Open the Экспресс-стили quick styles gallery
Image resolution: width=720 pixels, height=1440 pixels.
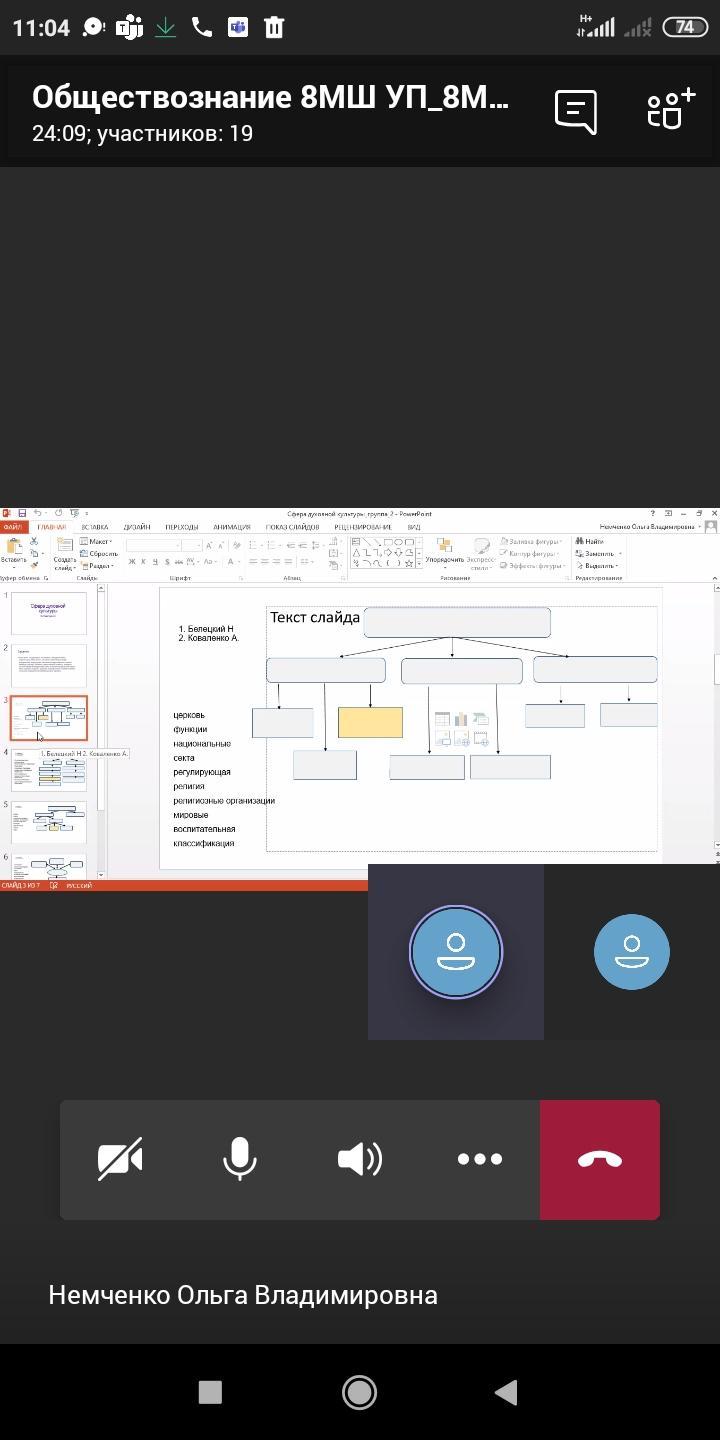click(481, 553)
